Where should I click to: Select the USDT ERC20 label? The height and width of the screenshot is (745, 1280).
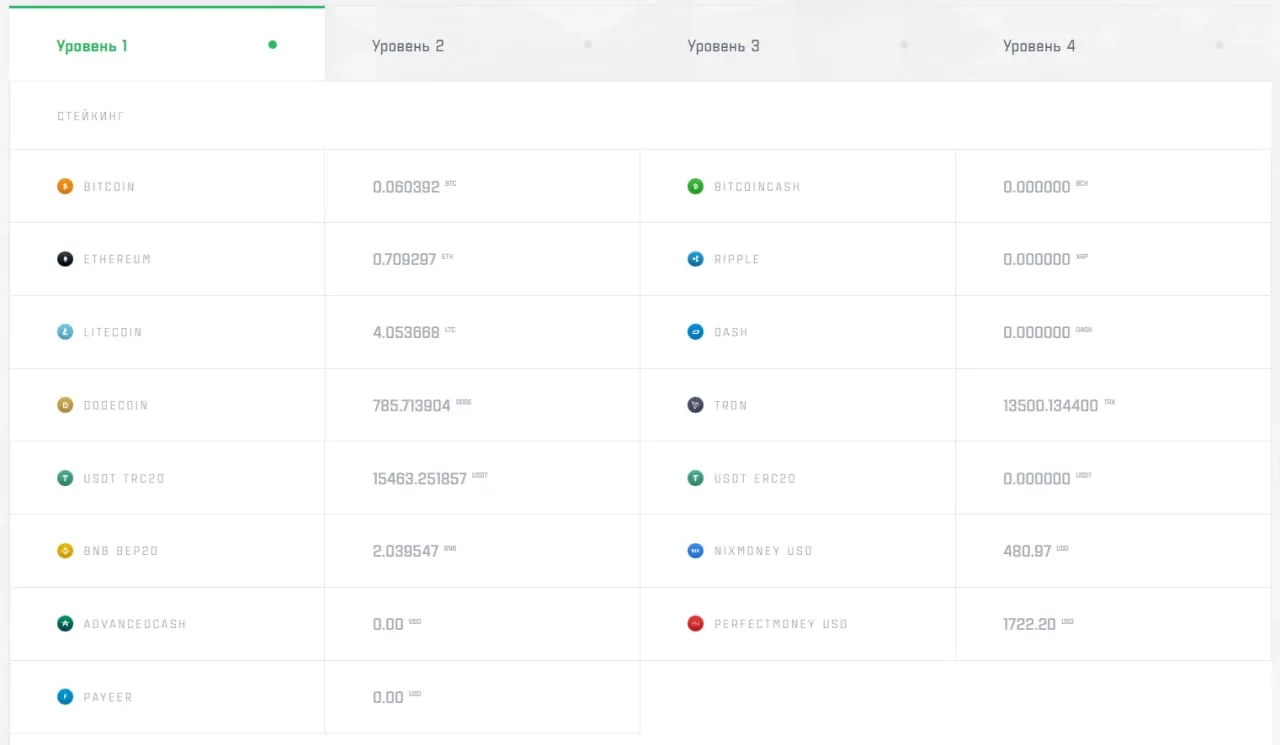pos(755,478)
